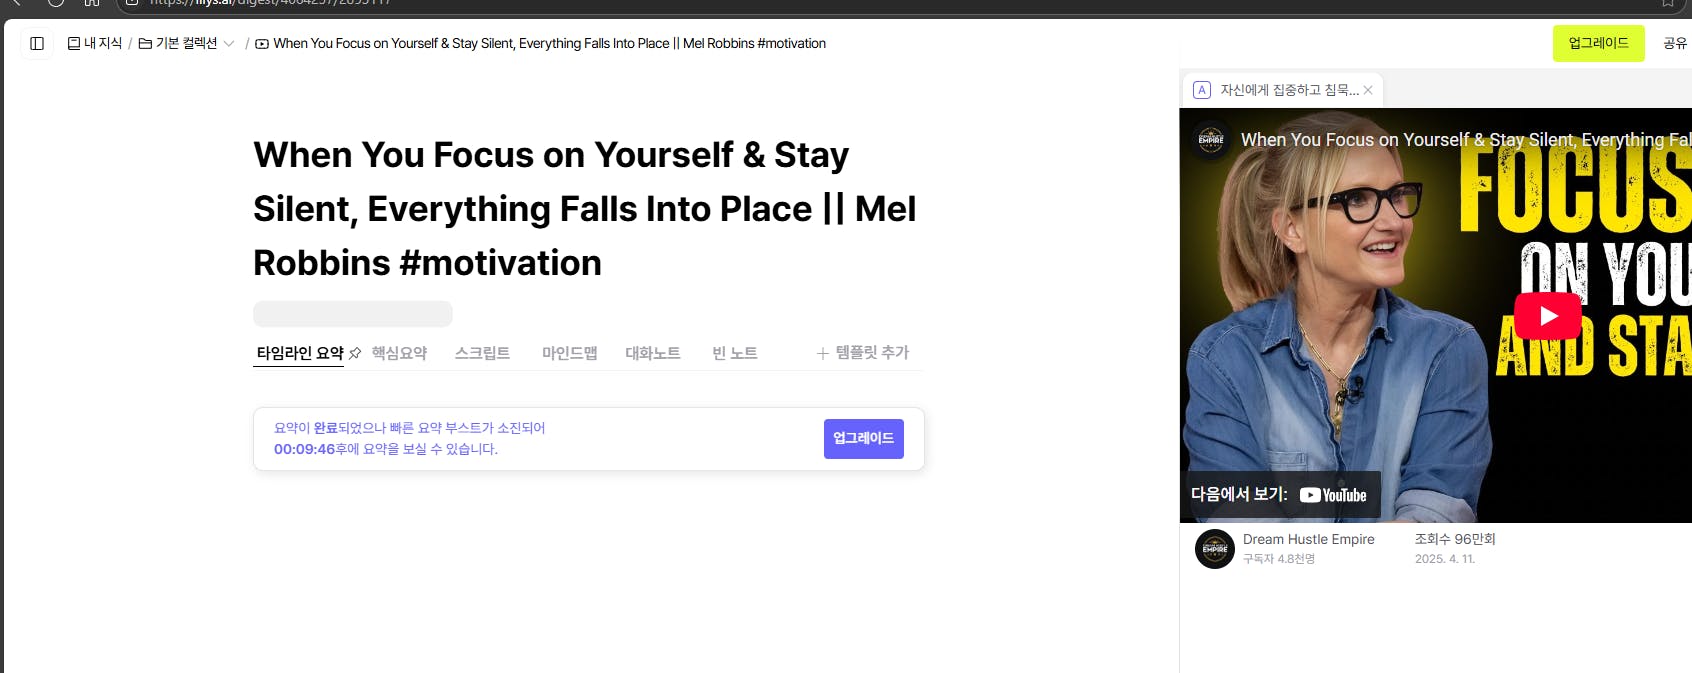Open 내 지식 breadcrumb
1692x673 pixels.
[95, 43]
